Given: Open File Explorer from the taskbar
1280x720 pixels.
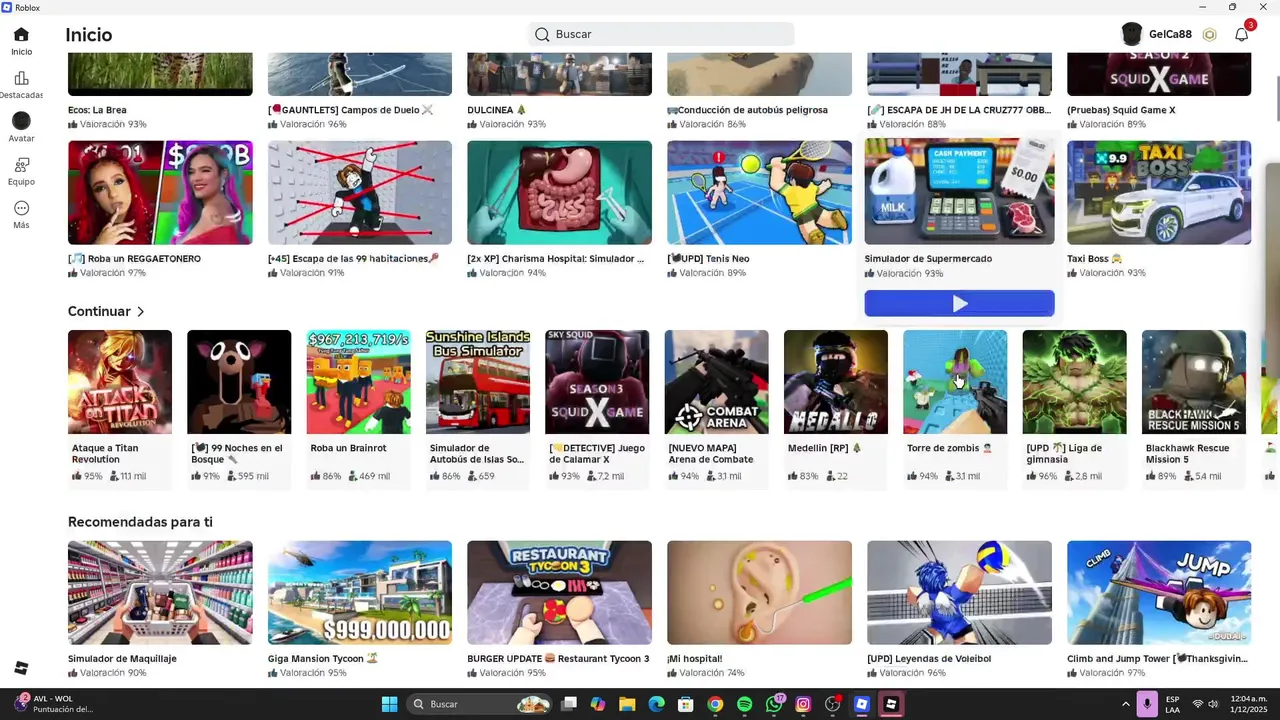Looking at the screenshot, I should (x=627, y=704).
